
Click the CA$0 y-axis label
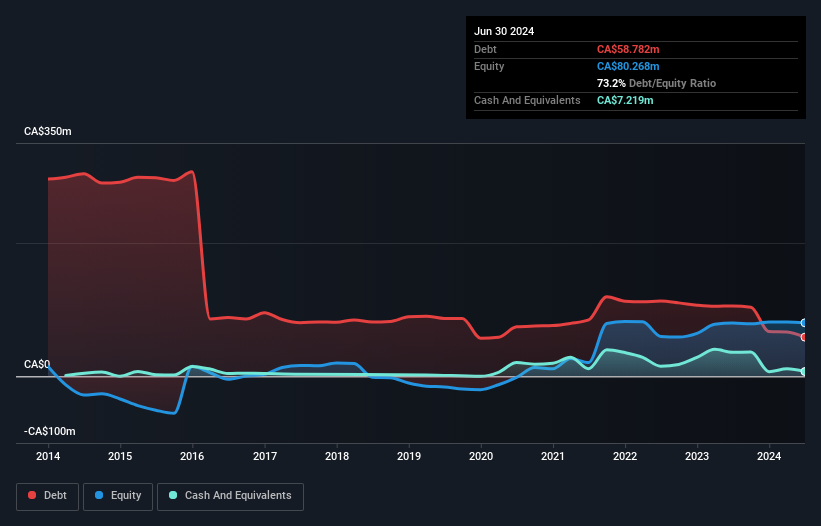pos(37,364)
